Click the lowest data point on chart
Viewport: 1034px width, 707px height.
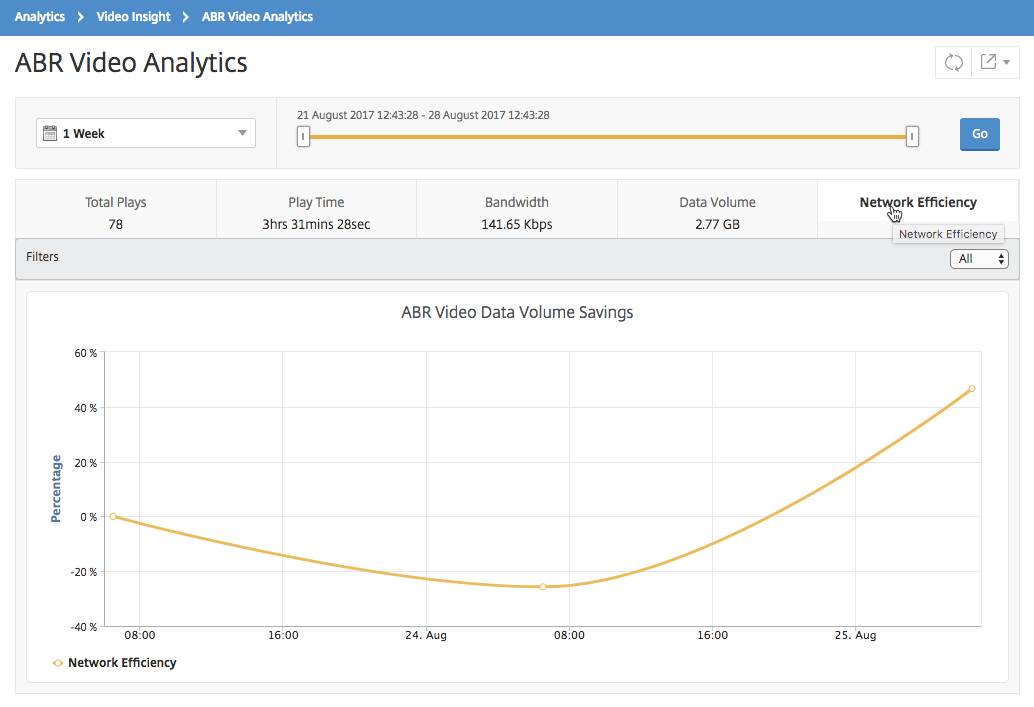(x=543, y=586)
